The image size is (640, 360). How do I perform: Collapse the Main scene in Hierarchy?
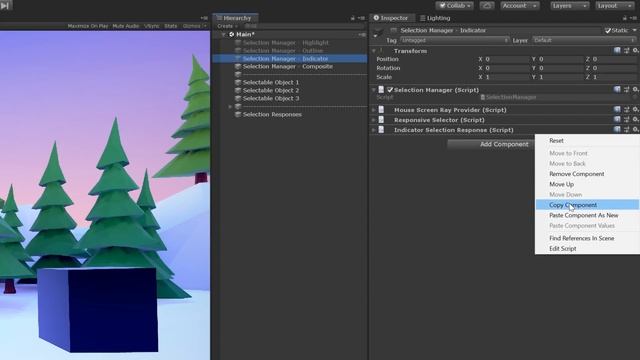224,35
